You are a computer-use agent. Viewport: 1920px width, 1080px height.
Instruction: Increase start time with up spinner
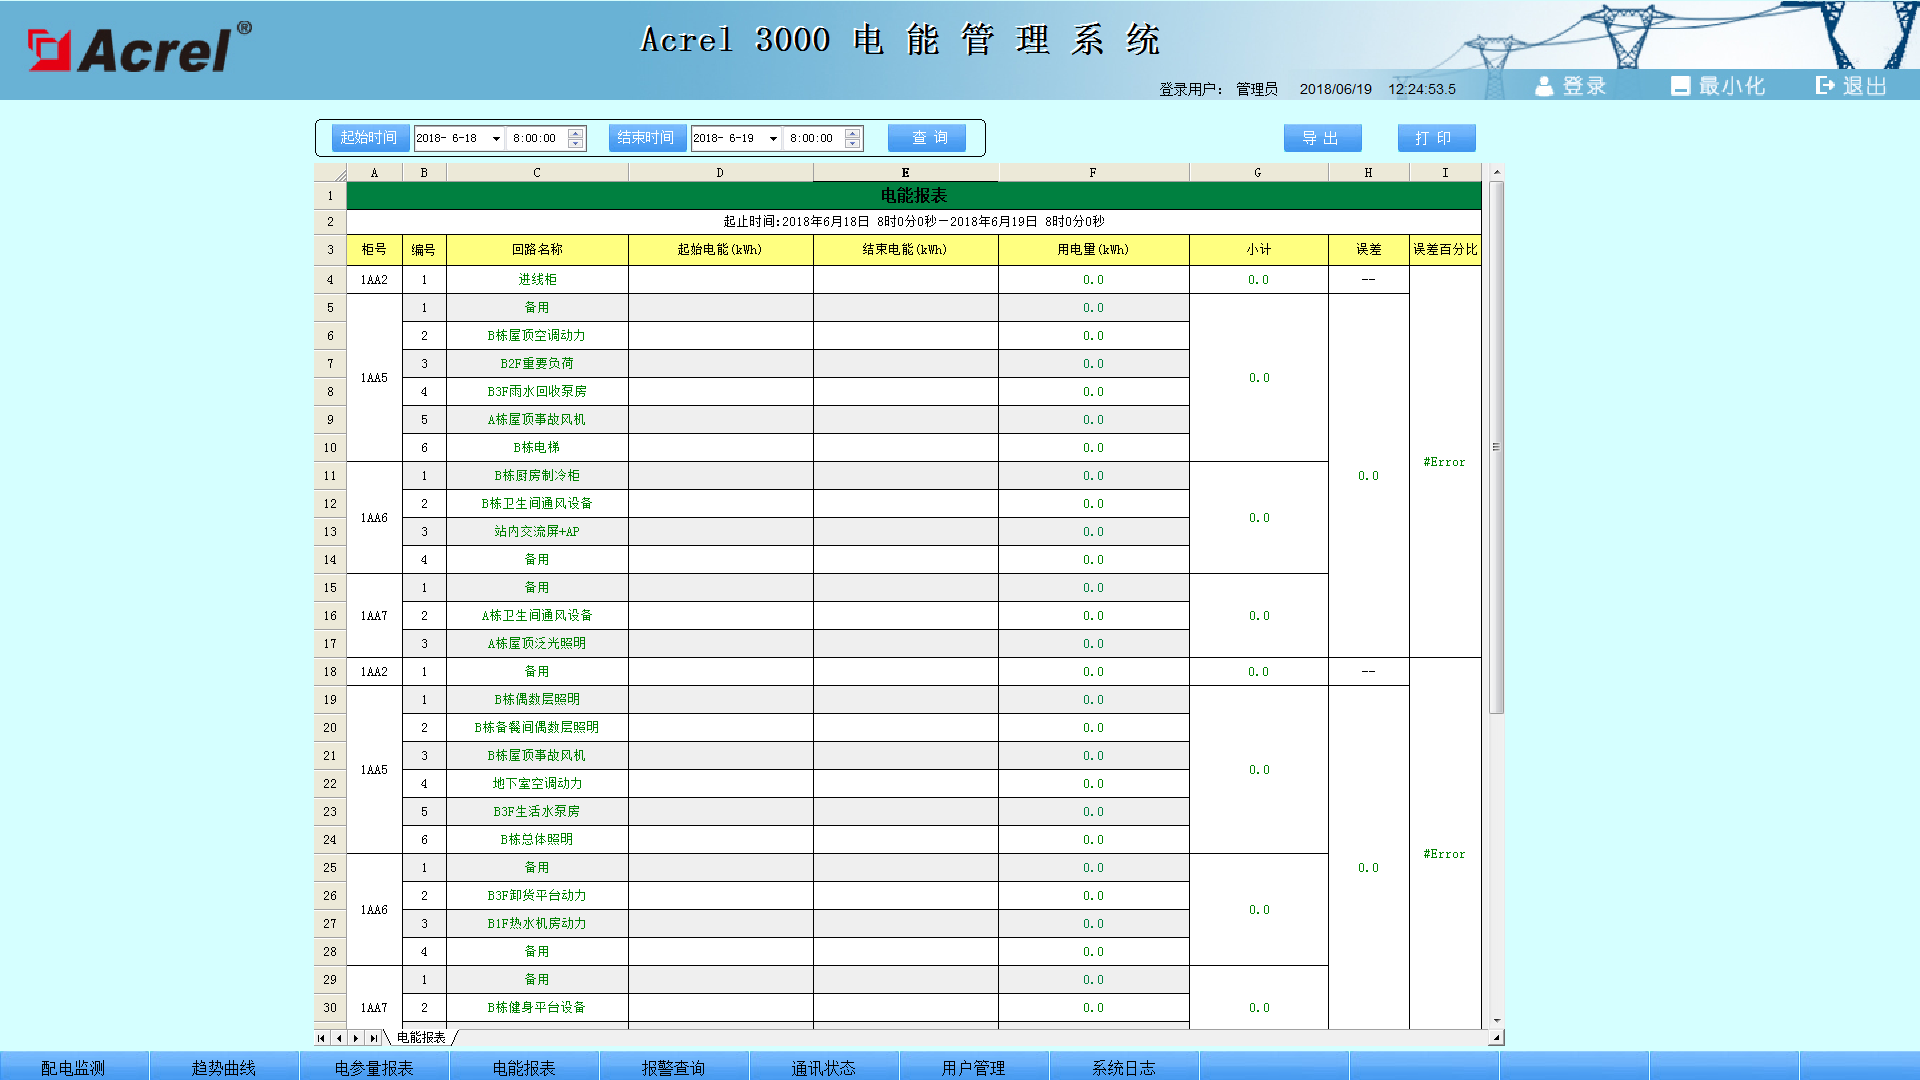576,133
